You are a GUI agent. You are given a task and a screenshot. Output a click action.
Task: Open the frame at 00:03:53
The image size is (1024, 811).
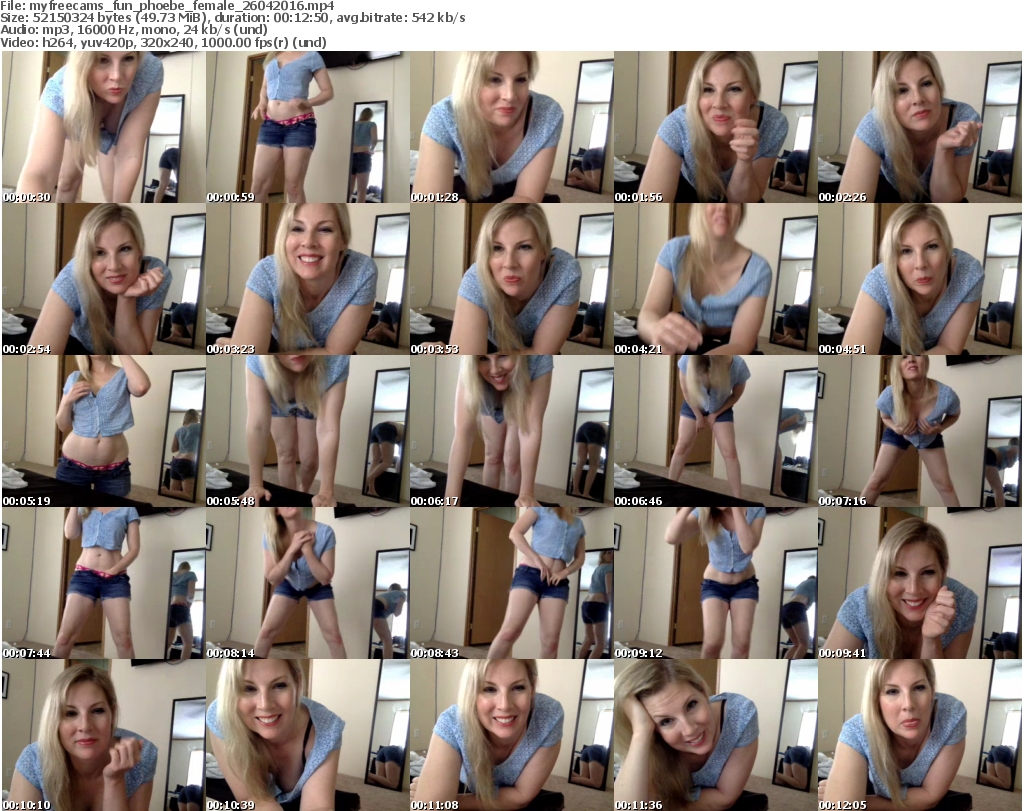click(x=511, y=279)
